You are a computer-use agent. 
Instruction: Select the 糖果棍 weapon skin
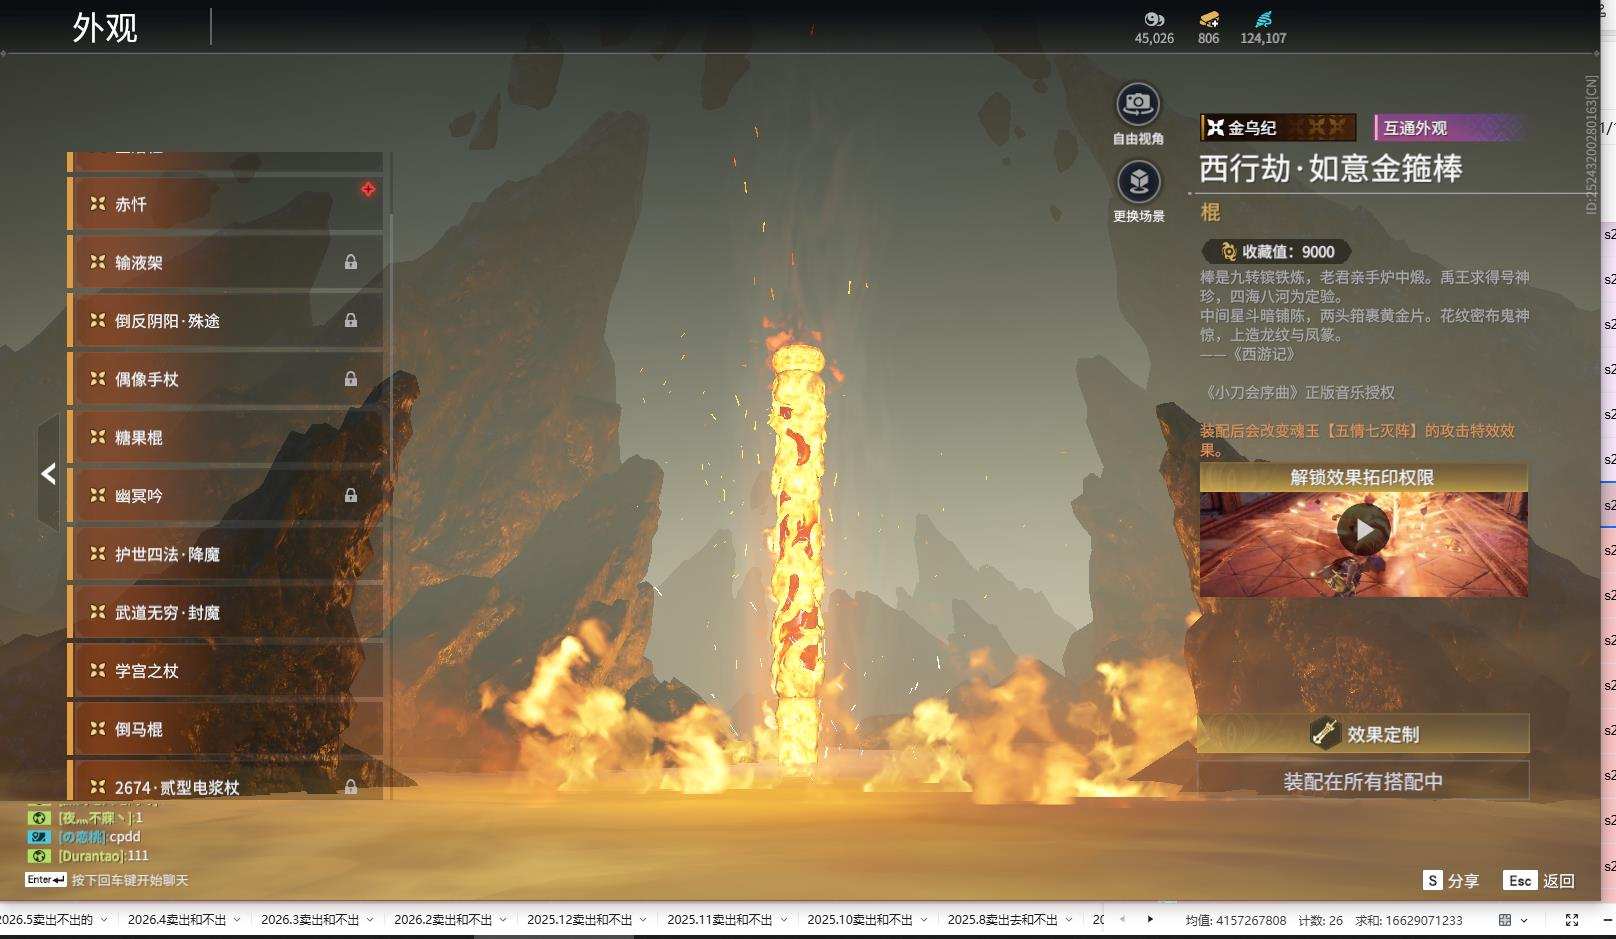pyautogui.click(x=226, y=437)
